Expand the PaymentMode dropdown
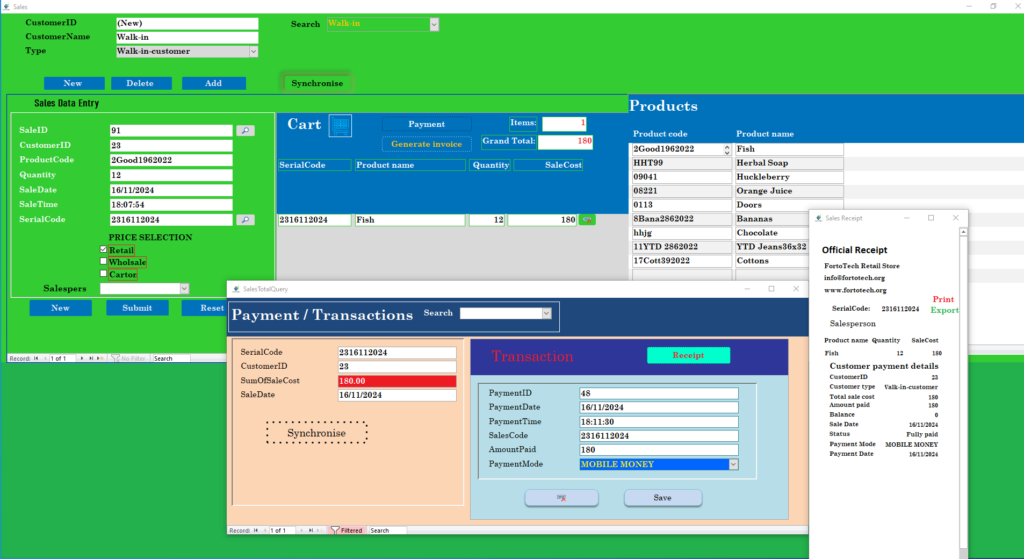The image size is (1024, 559). pyautogui.click(x=733, y=464)
